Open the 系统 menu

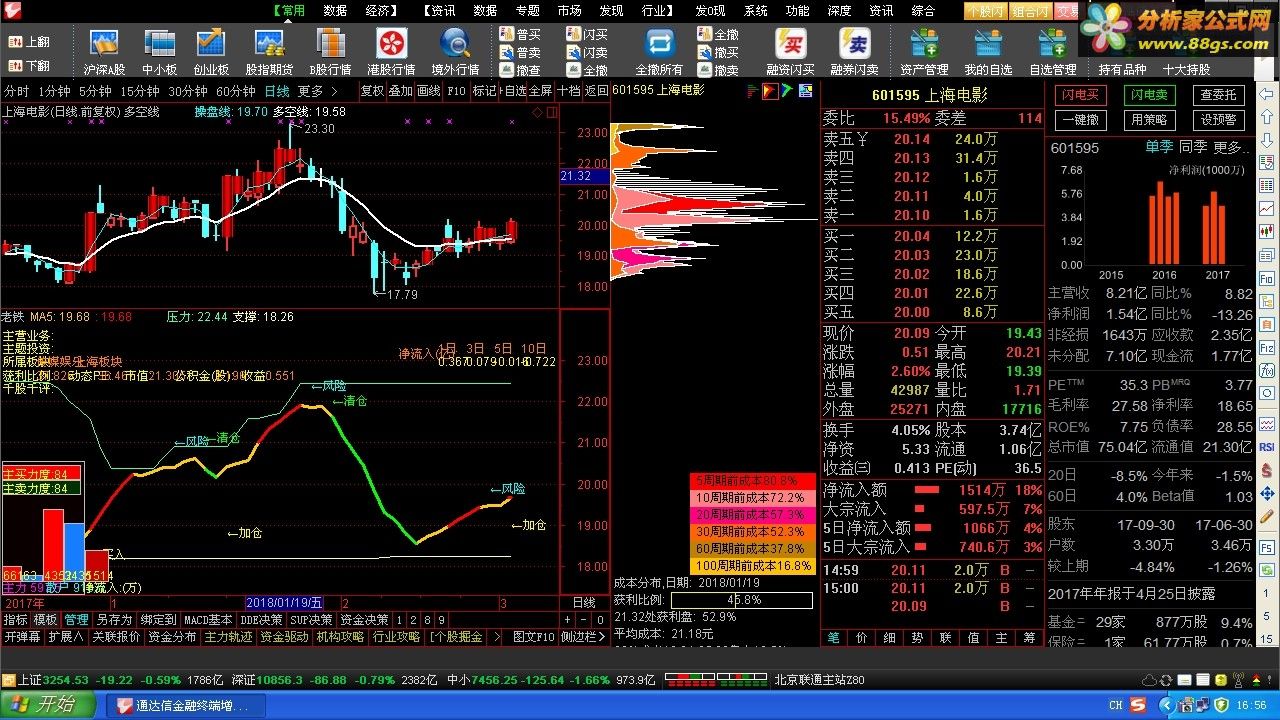coord(756,10)
